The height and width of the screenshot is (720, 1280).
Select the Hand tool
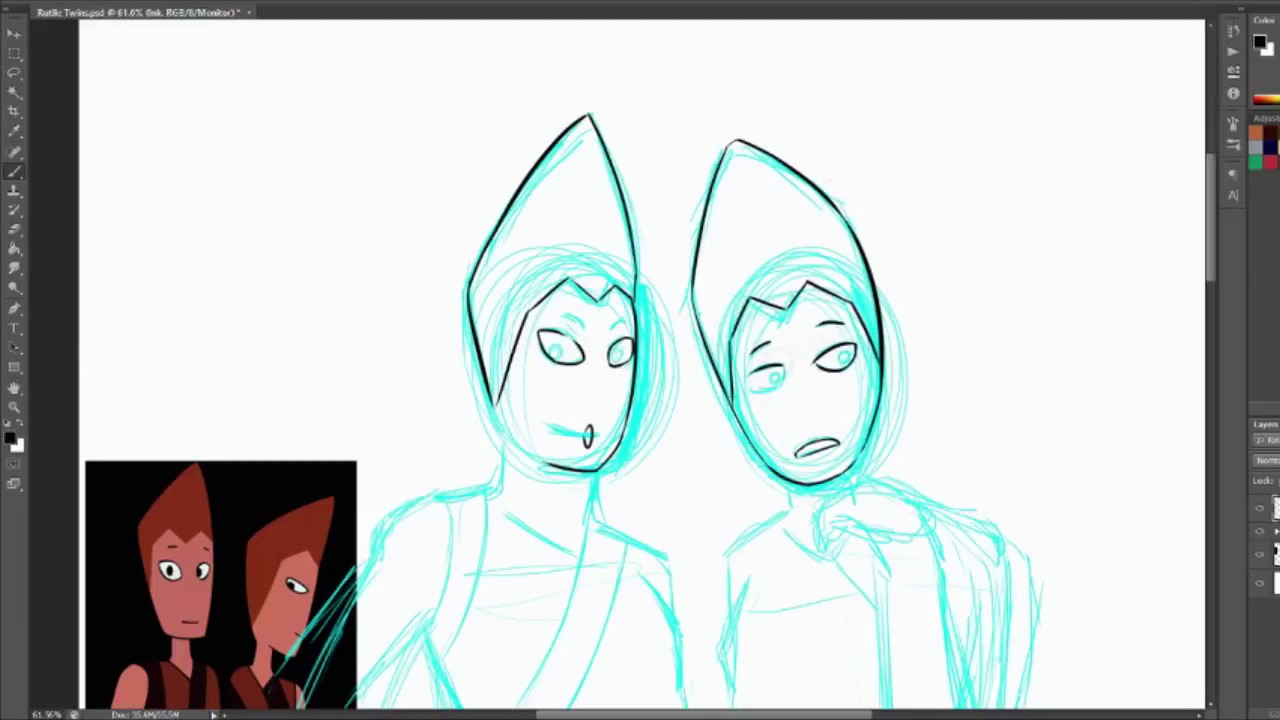pos(14,390)
